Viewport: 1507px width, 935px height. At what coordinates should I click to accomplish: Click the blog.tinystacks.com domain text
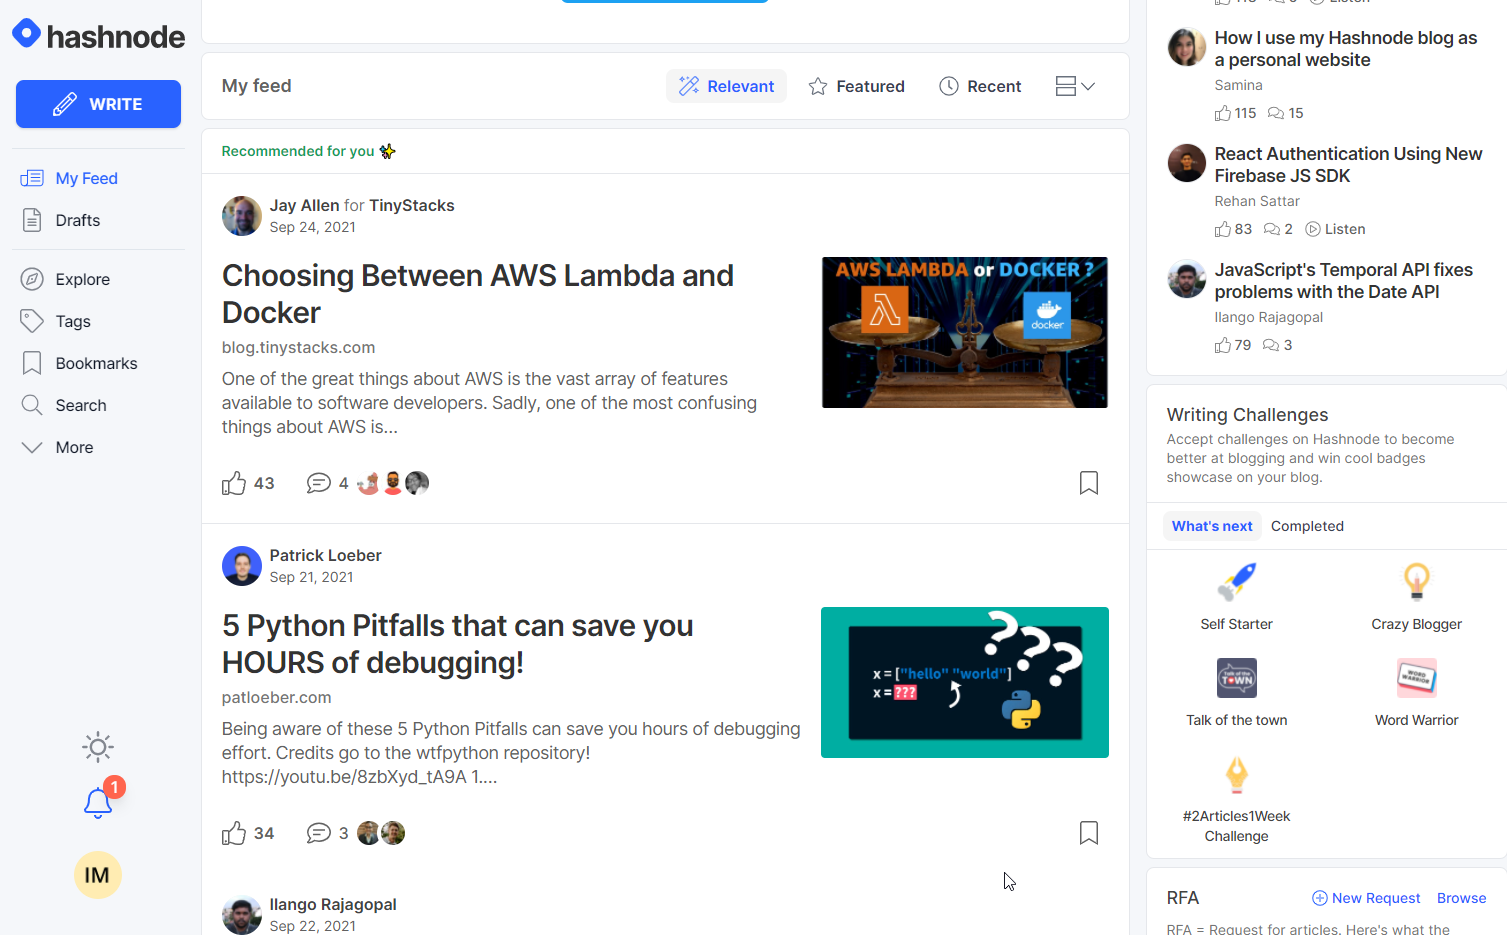[299, 347]
